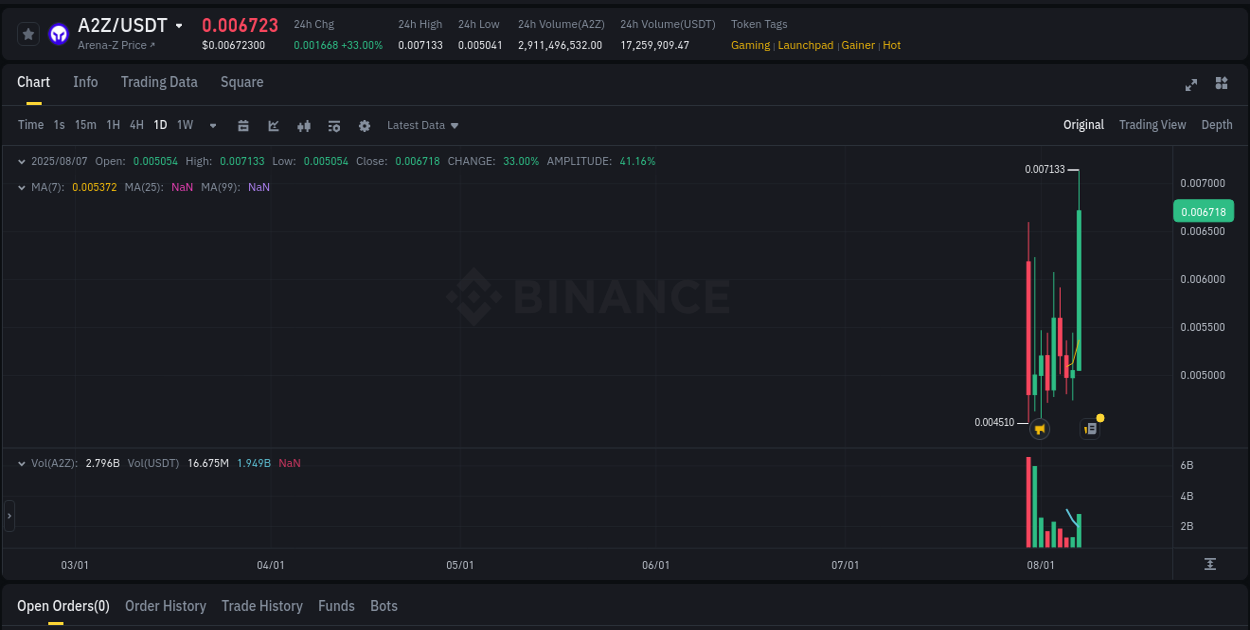
Task: Open the Latest Data dropdown
Action: coord(422,125)
